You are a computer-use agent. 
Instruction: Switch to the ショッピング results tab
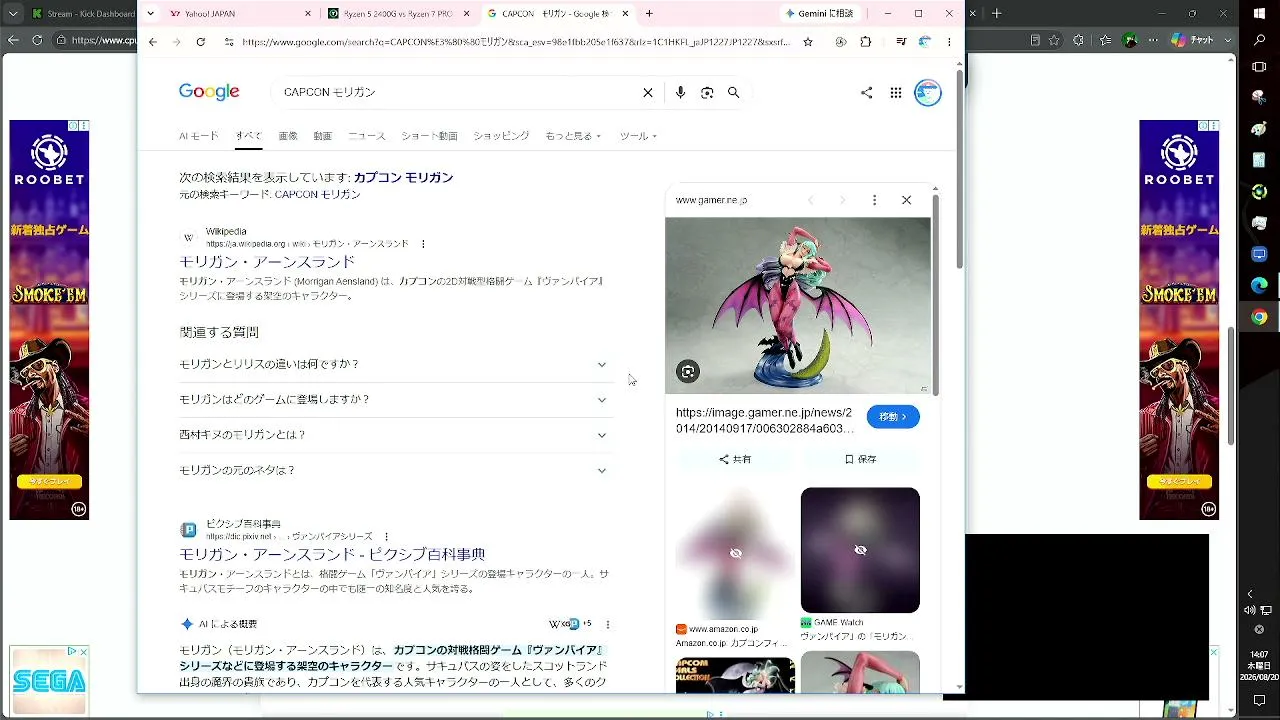coord(501,136)
